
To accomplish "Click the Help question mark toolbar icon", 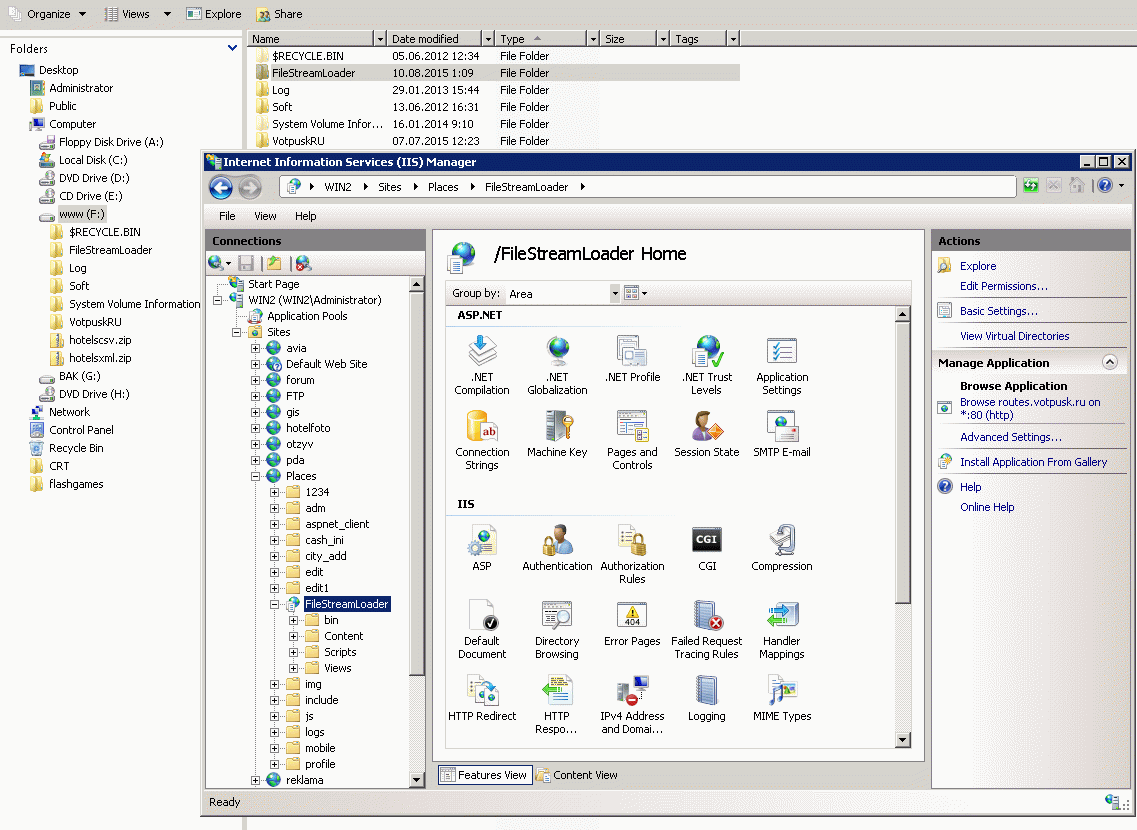I will [x=1104, y=186].
